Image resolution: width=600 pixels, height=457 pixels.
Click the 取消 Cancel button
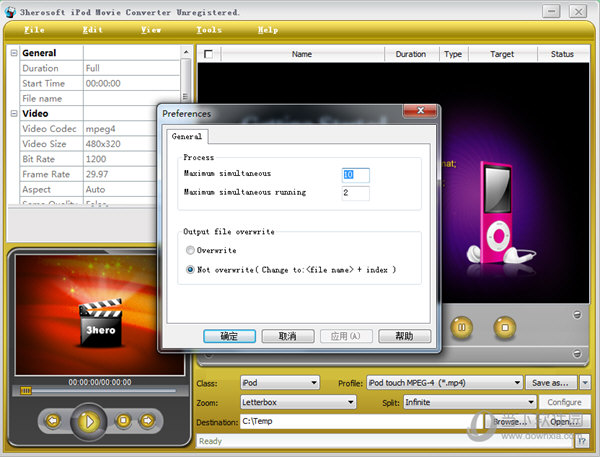[x=288, y=336]
